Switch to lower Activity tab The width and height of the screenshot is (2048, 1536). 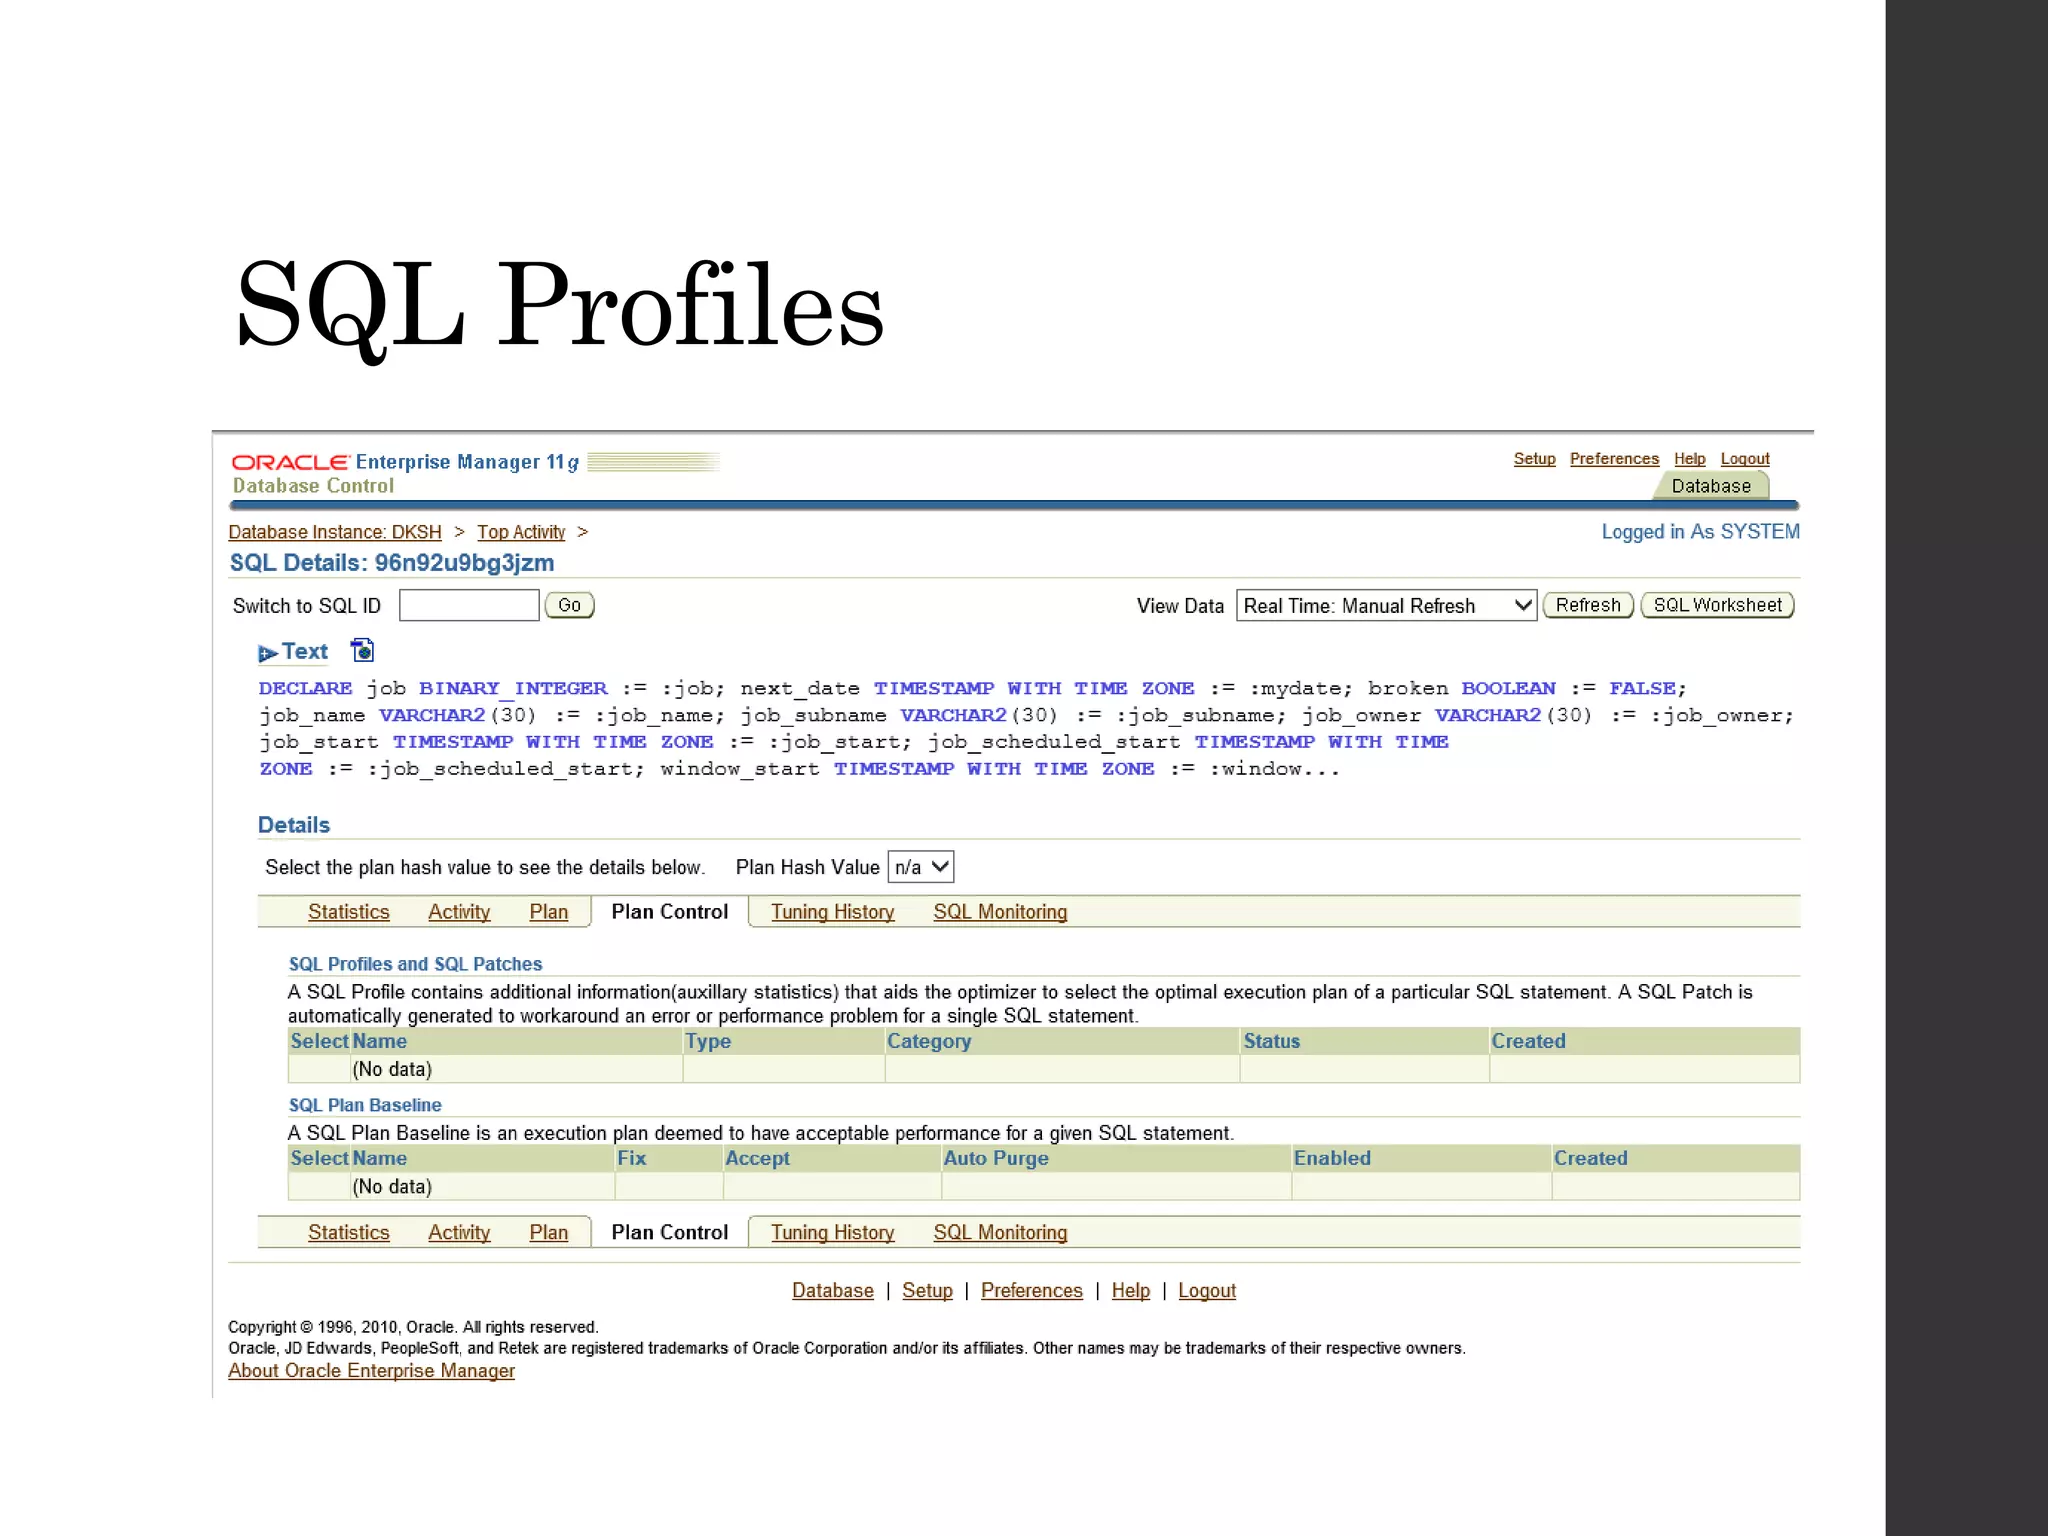(459, 1233)
